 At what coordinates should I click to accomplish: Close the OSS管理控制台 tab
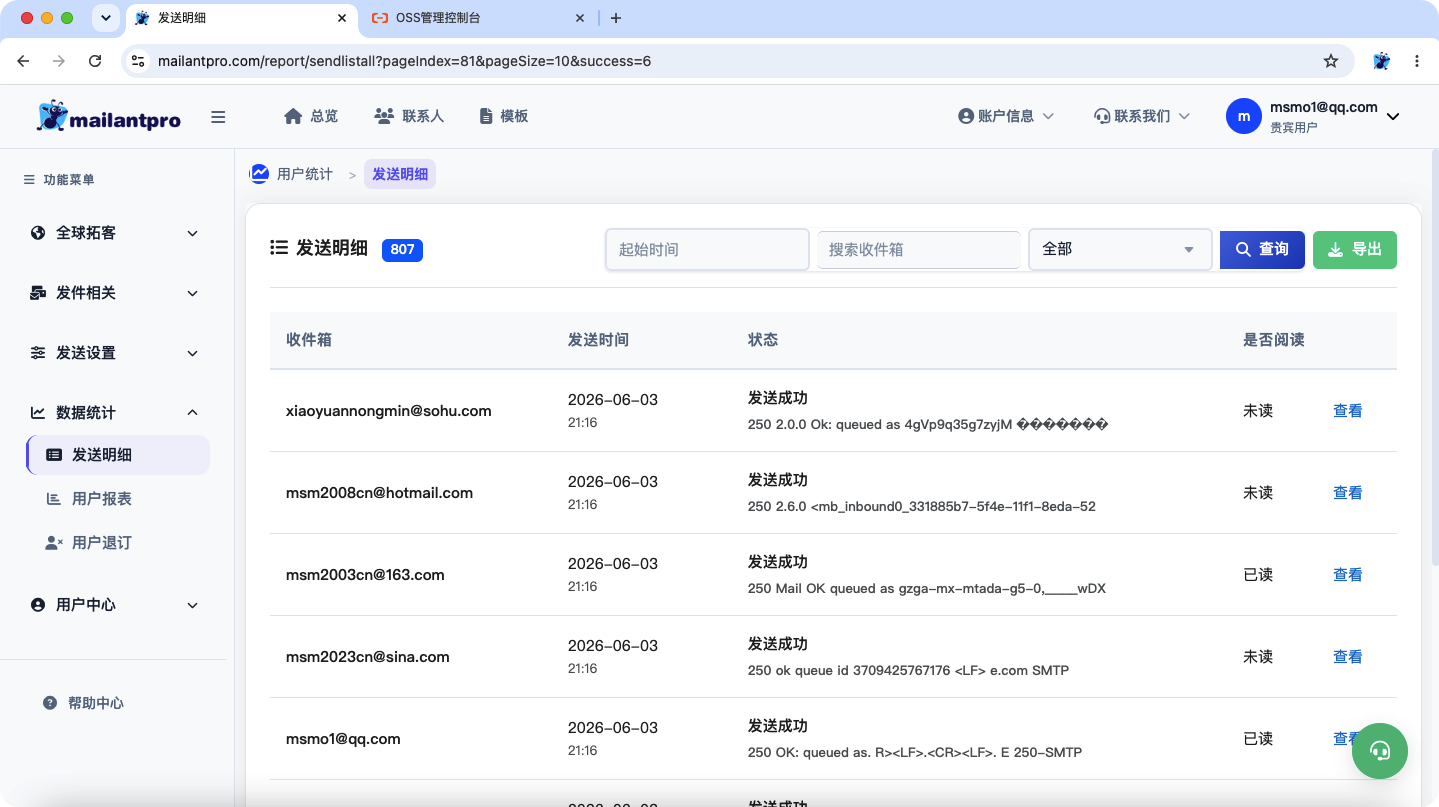[x=580, y=18]
